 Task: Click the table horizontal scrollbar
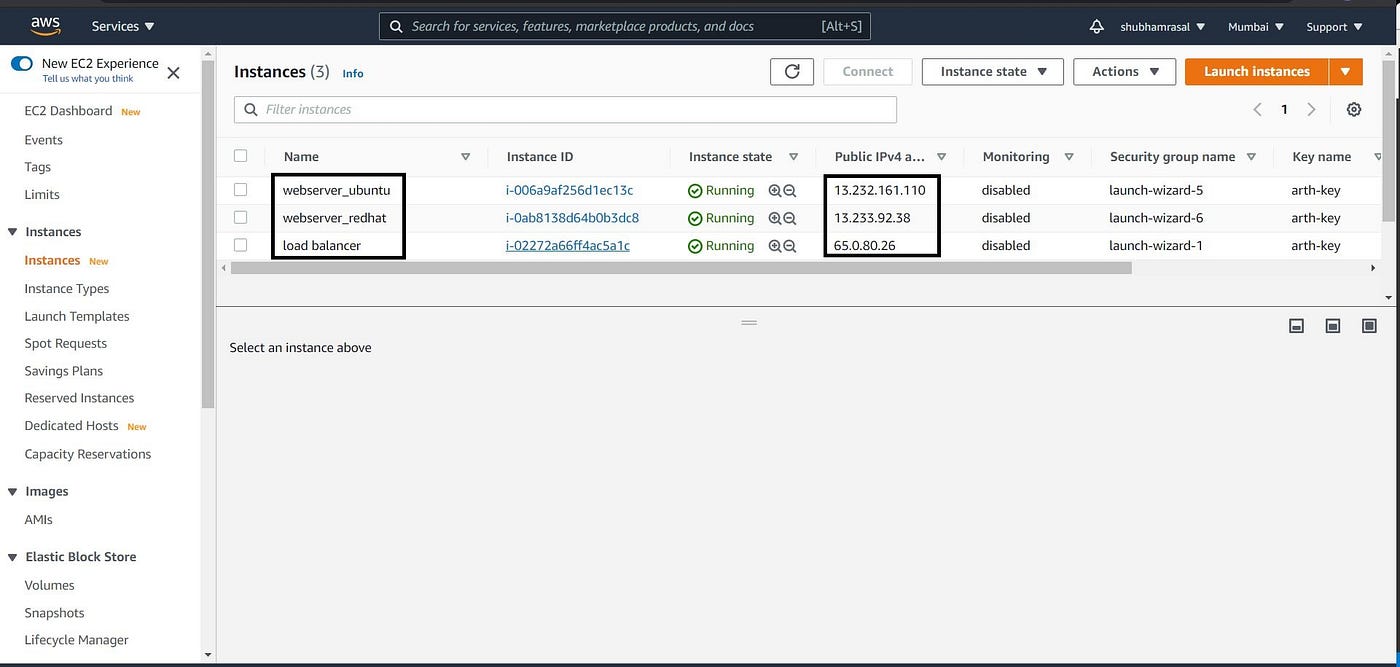[680, 268]
